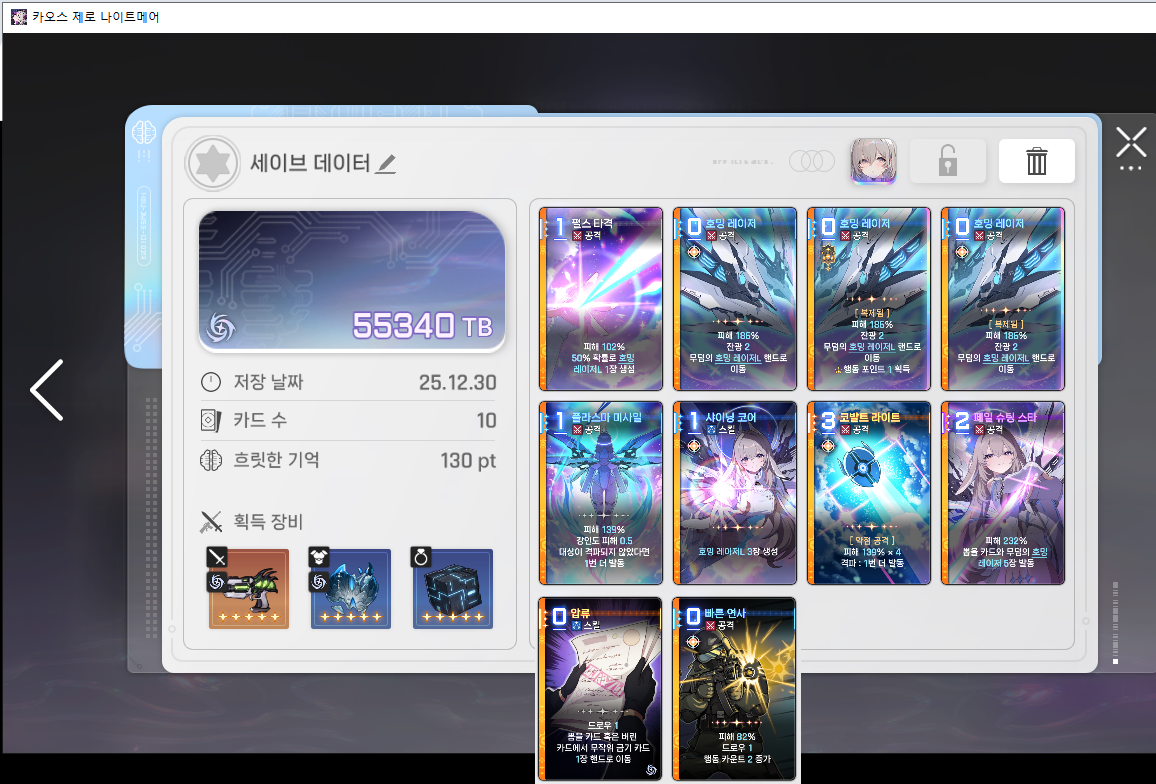Open the 펄스 타격 card

click(x=601, y=298)
